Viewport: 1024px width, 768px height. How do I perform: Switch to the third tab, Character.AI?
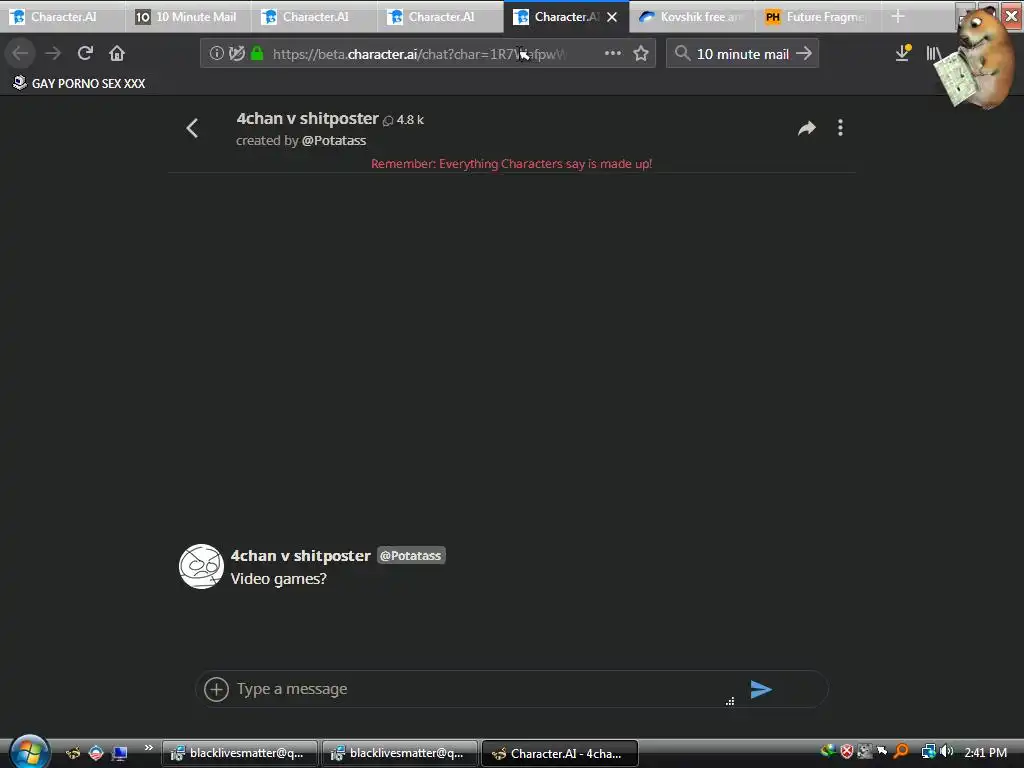point(314,17)
